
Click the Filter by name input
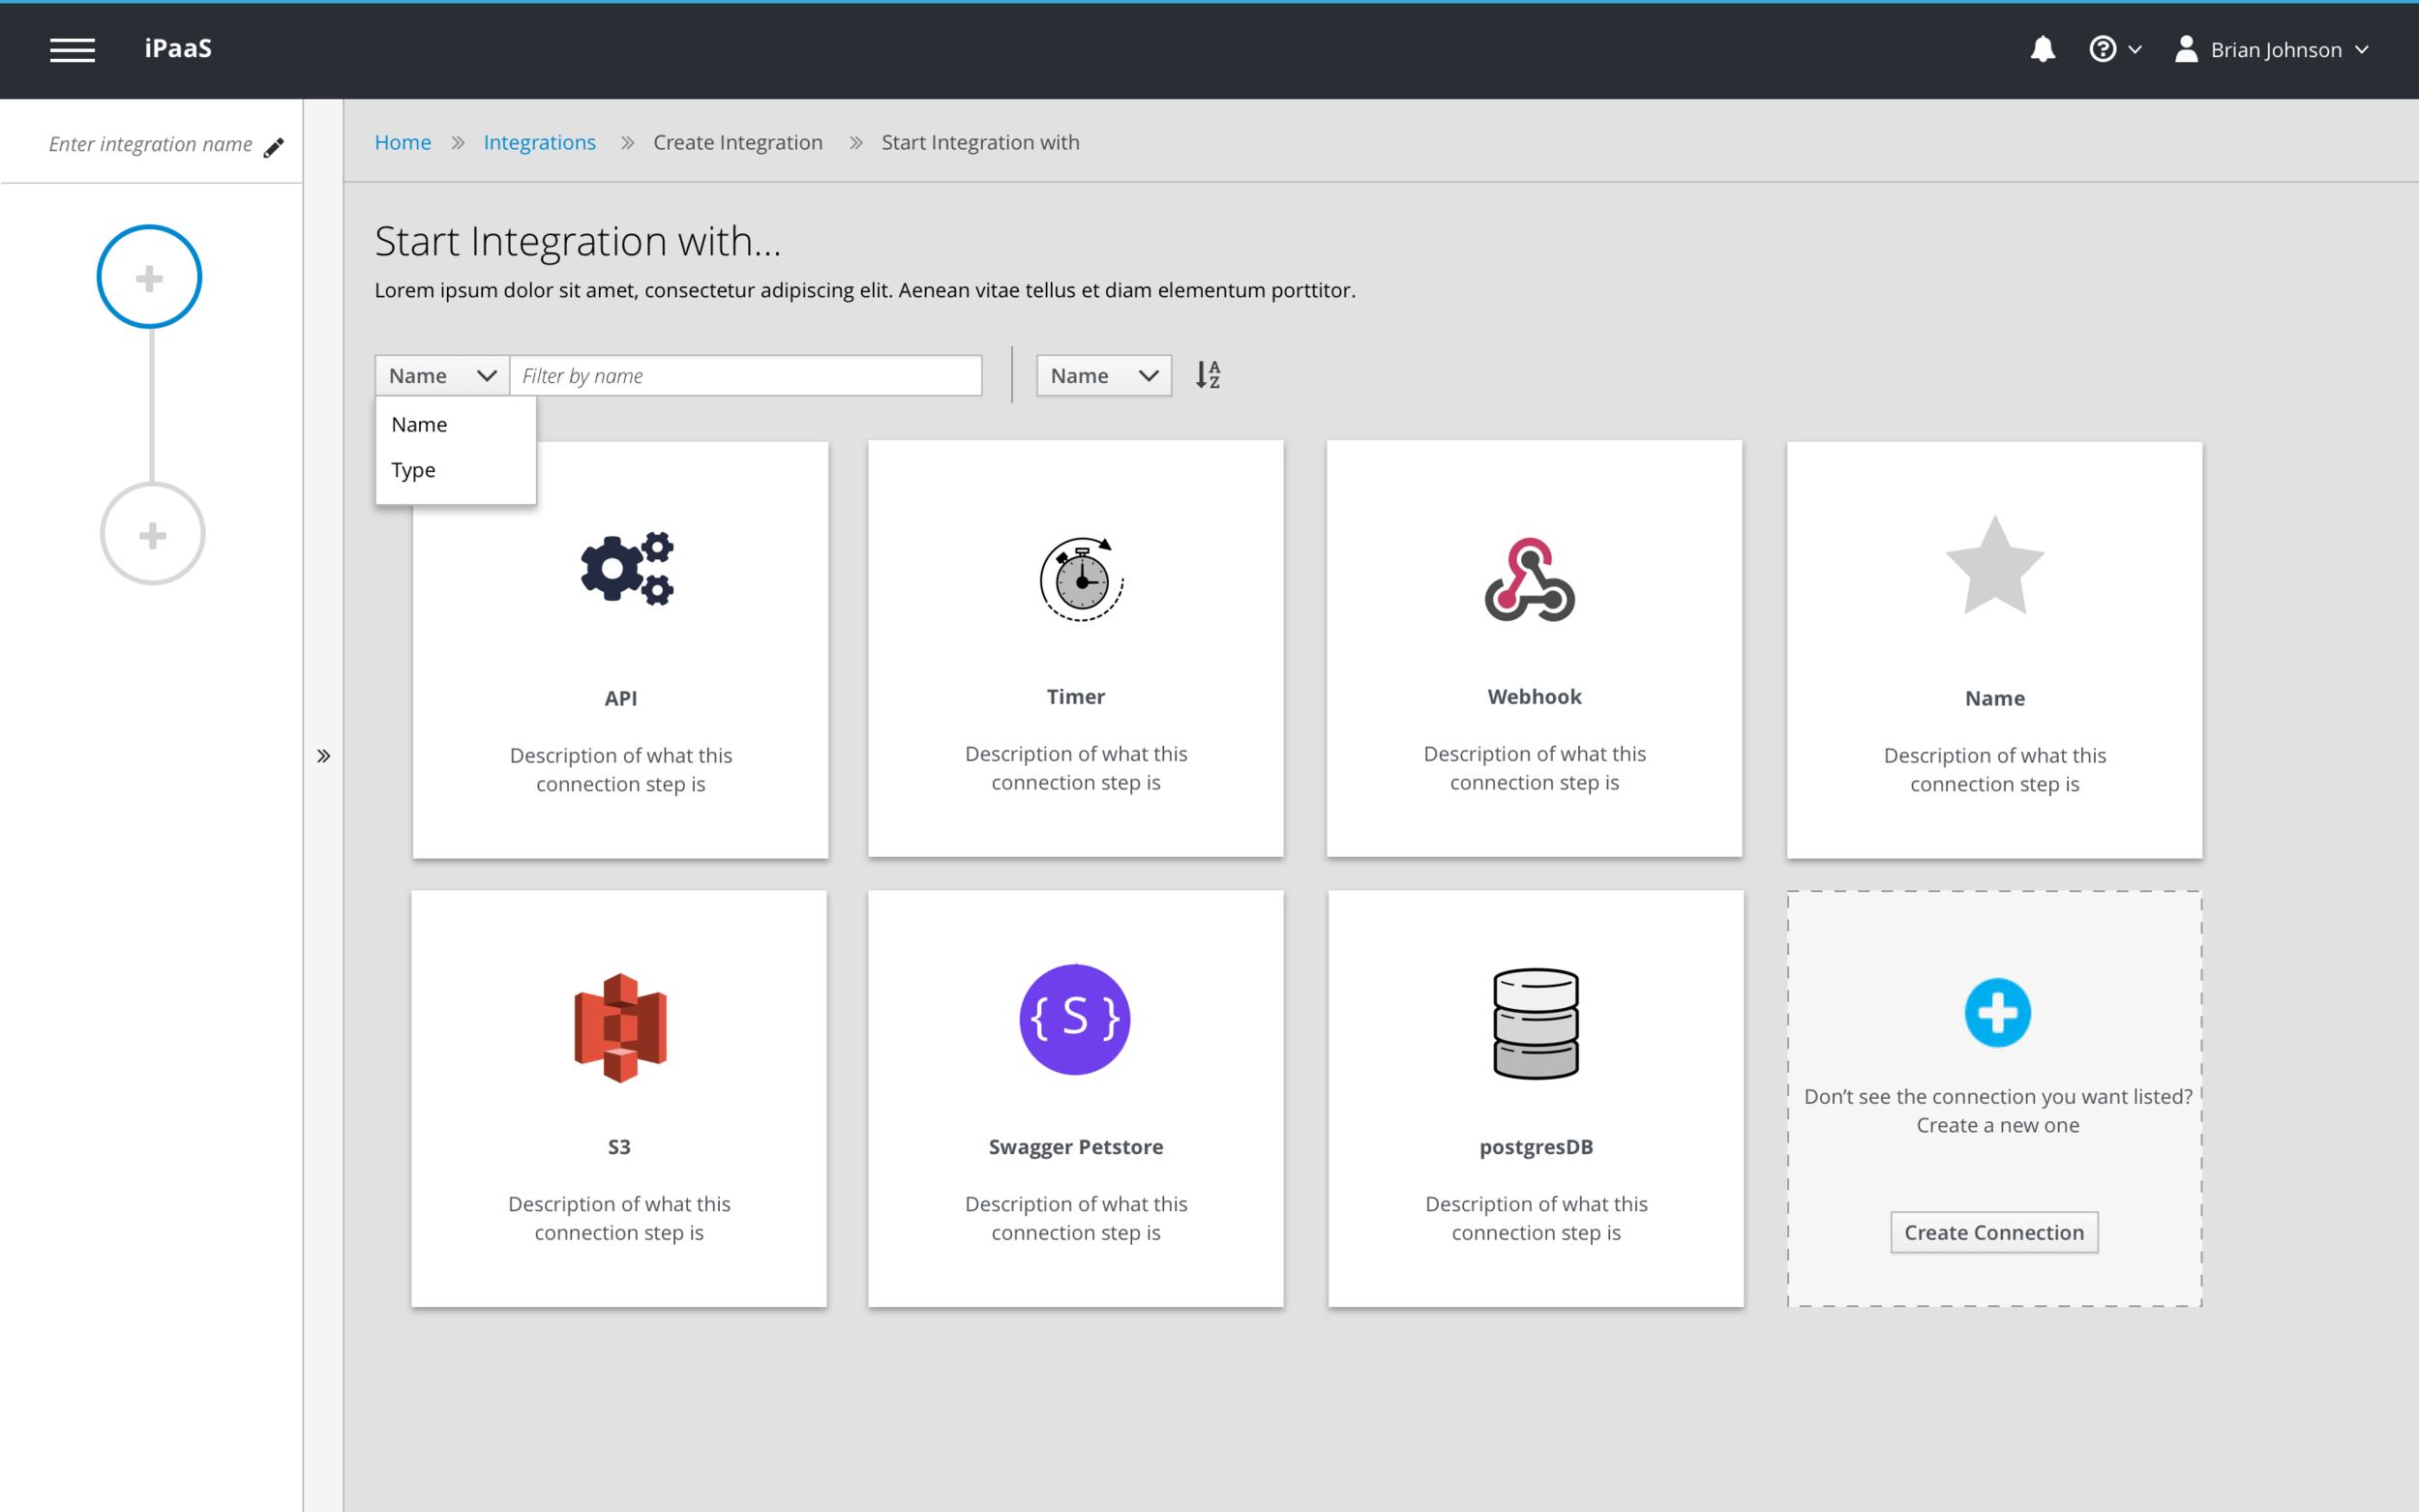coord(746,375)
